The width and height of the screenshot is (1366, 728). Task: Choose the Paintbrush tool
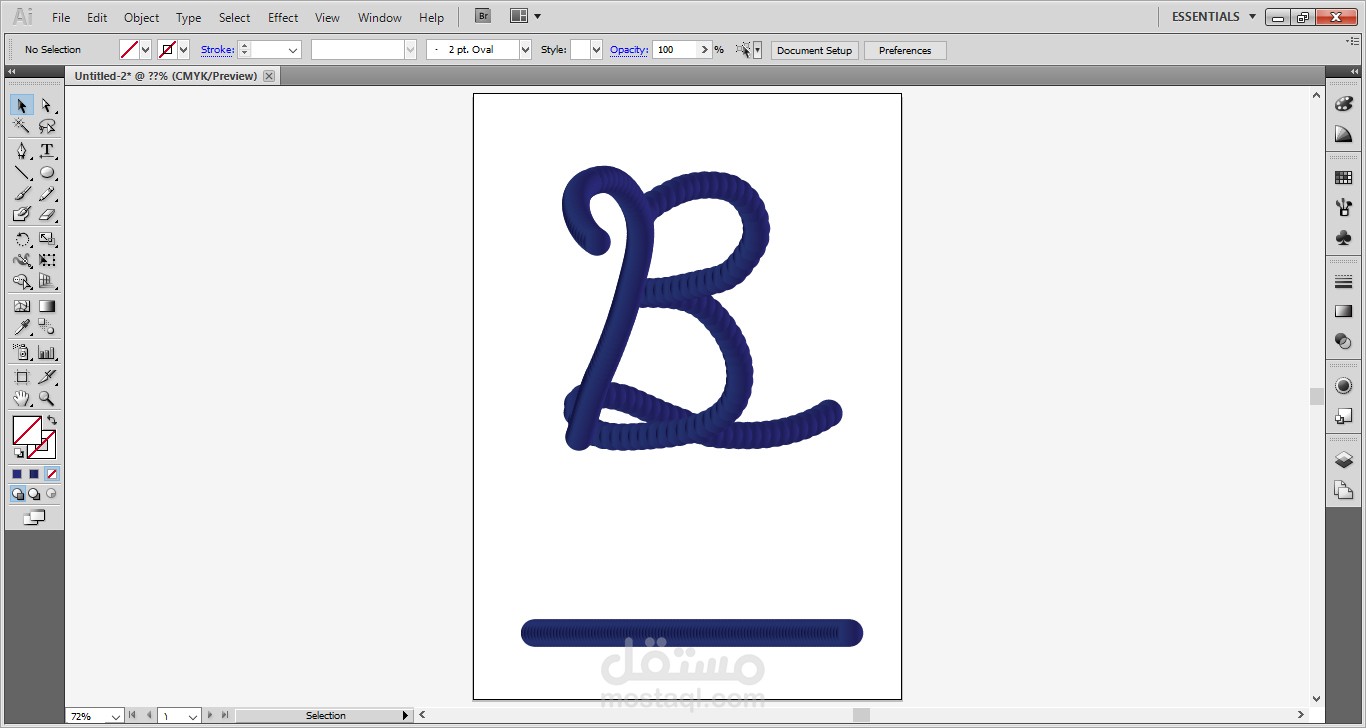tap(22, 194)
